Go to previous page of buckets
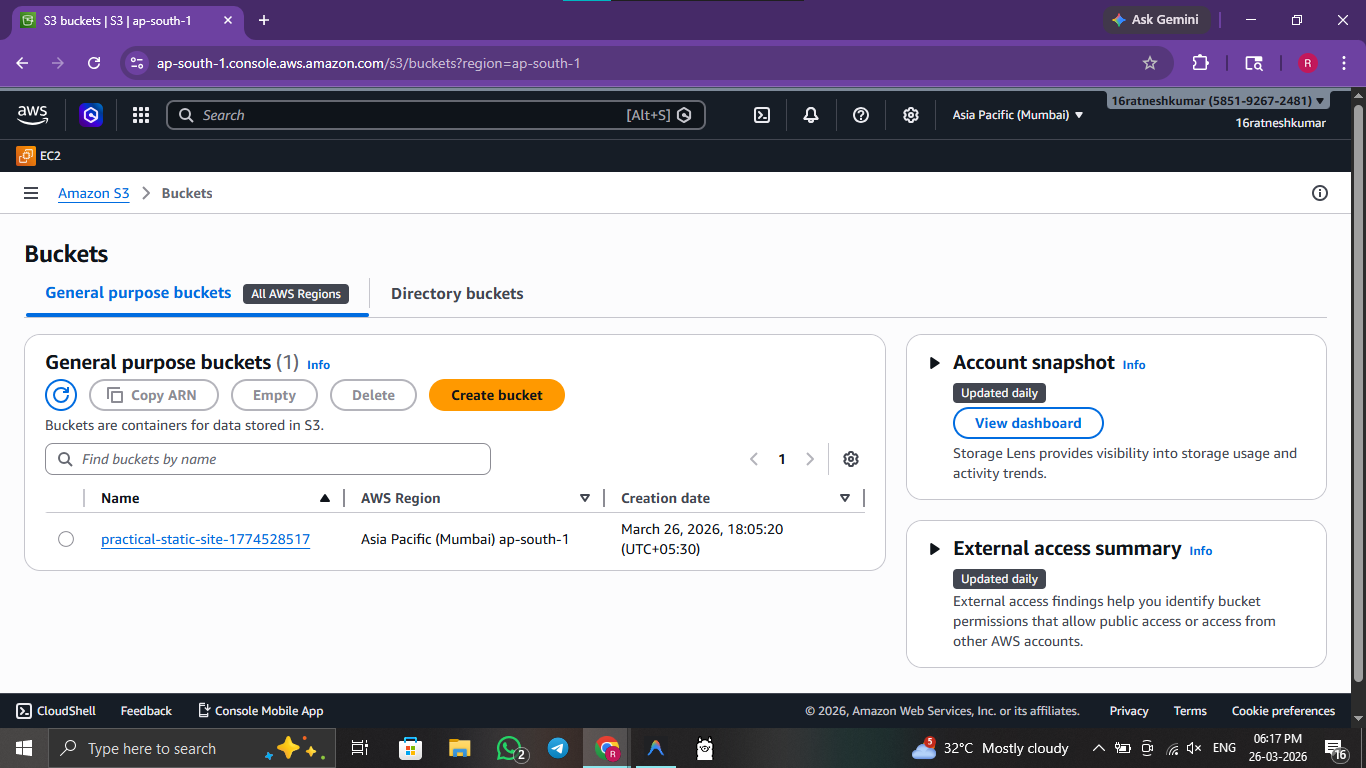 (x=754, y=459)
